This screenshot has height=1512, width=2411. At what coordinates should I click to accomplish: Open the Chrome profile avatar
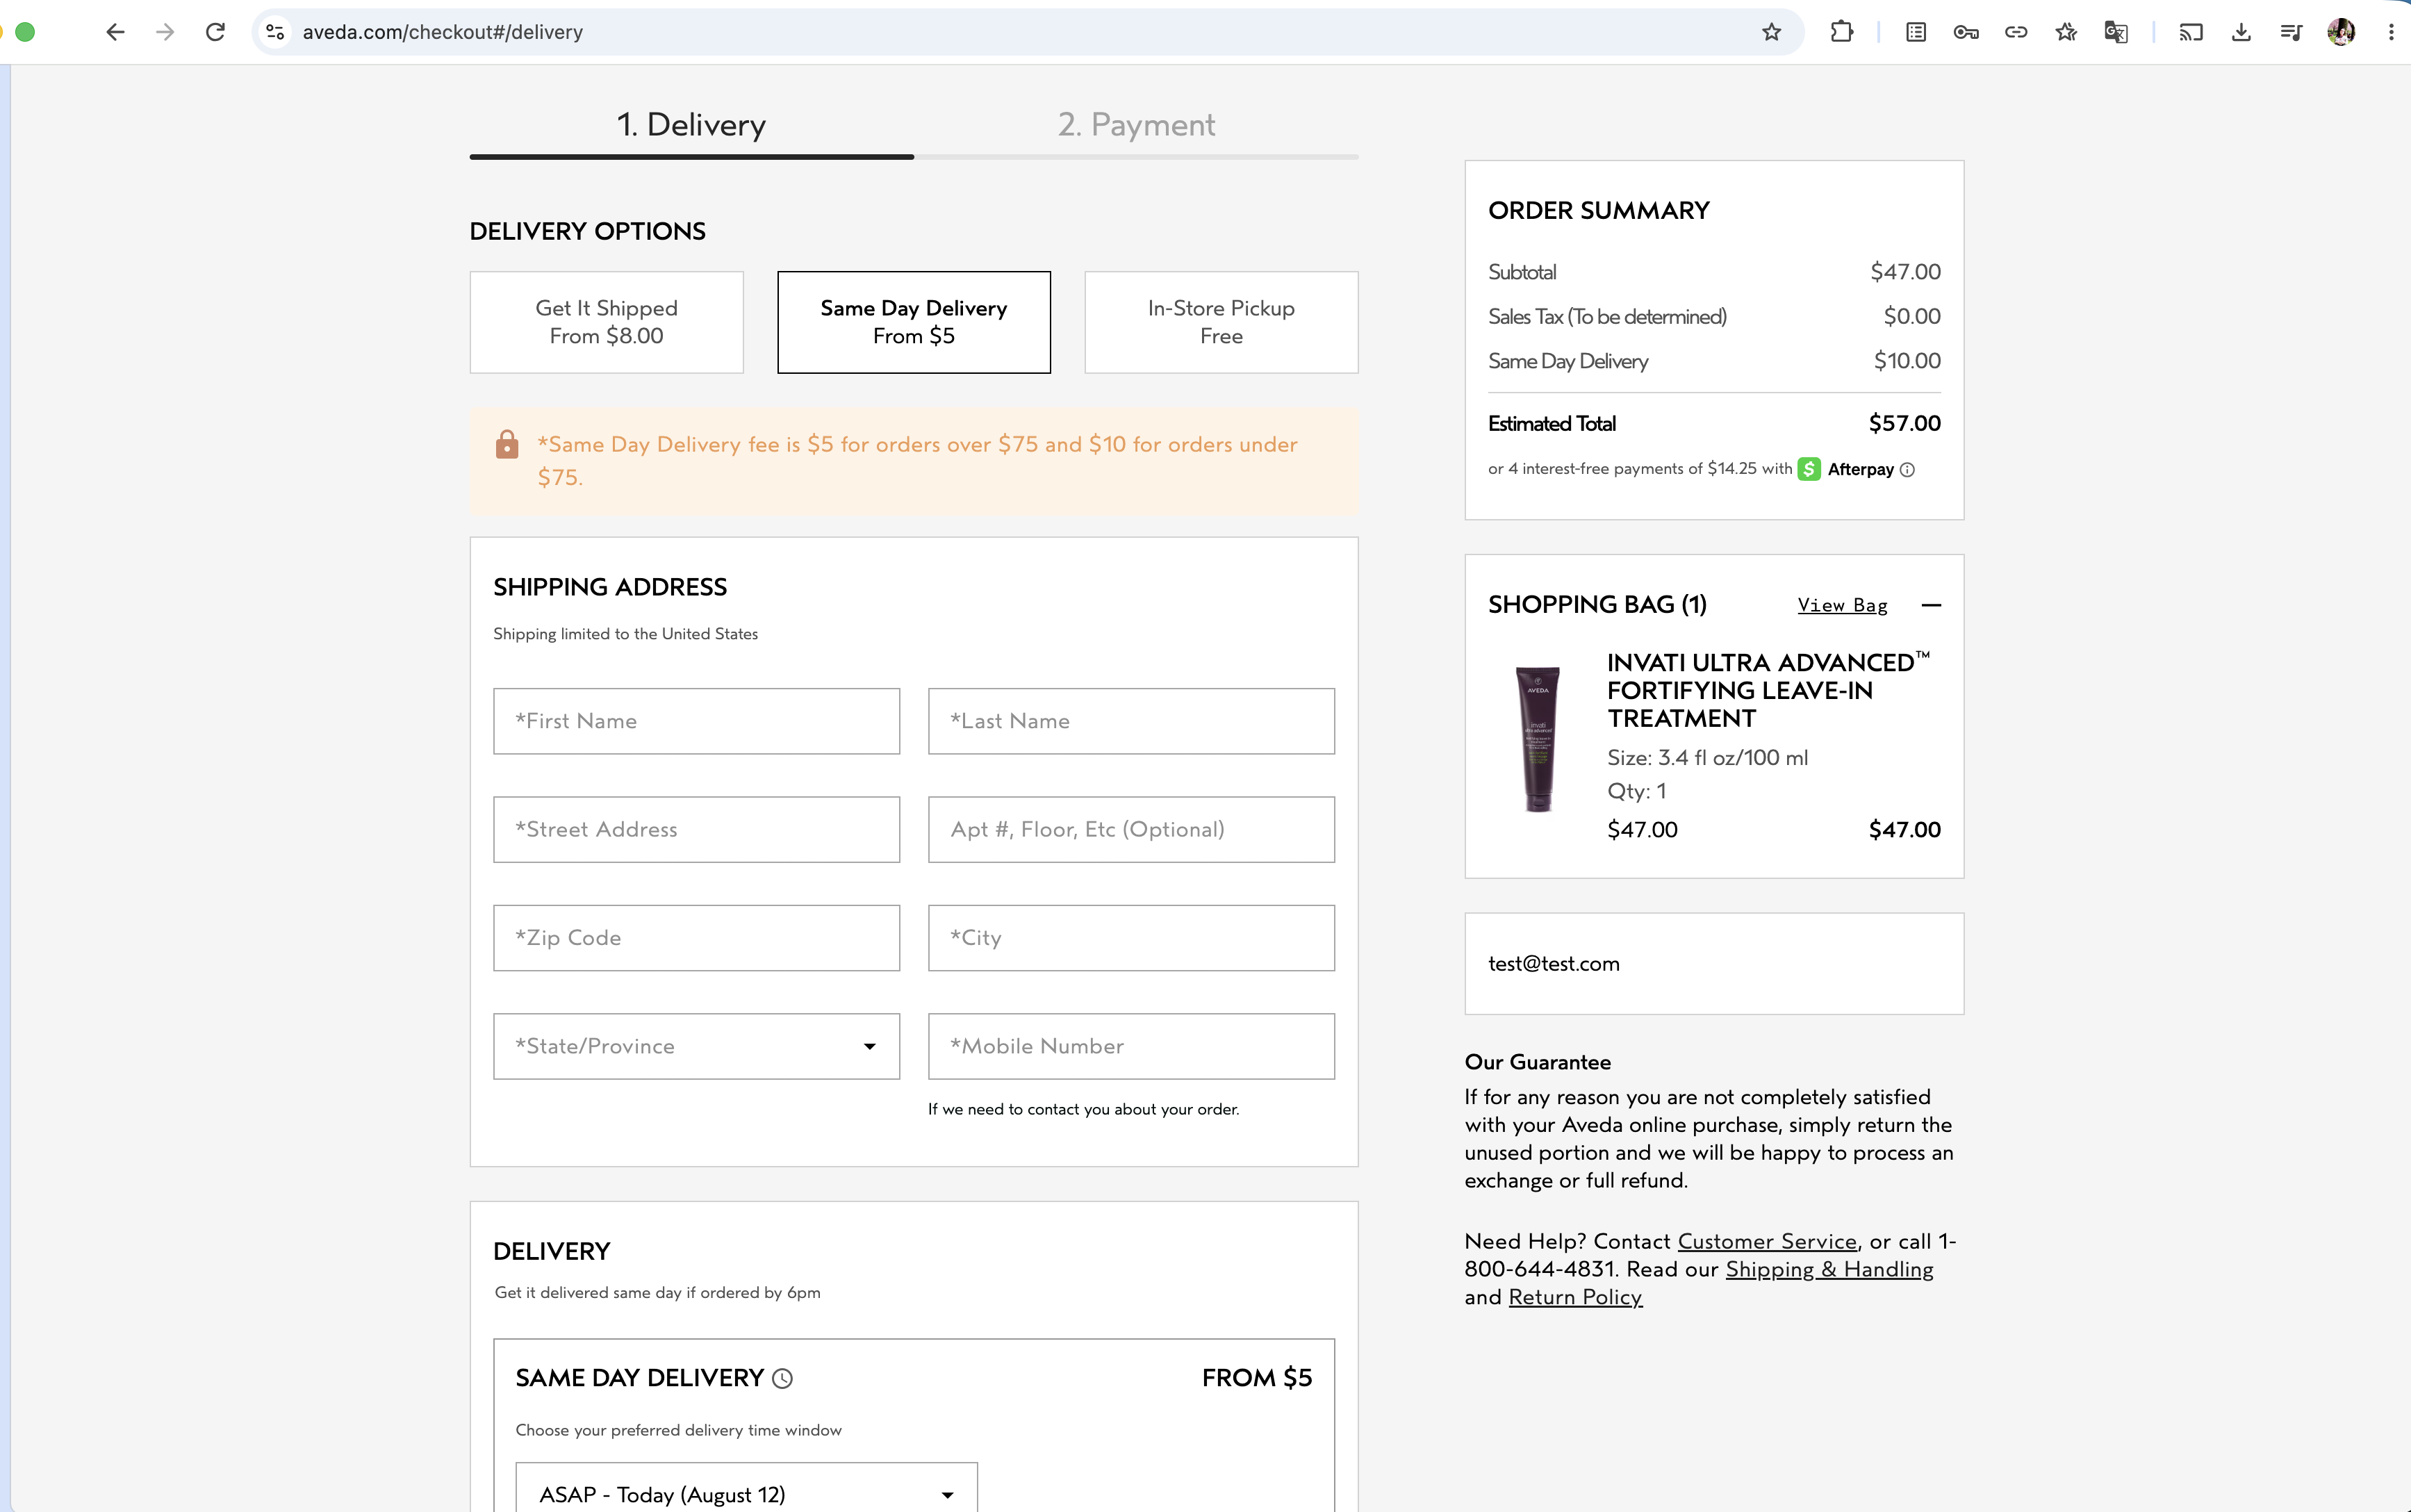[x=2341, y=32]
